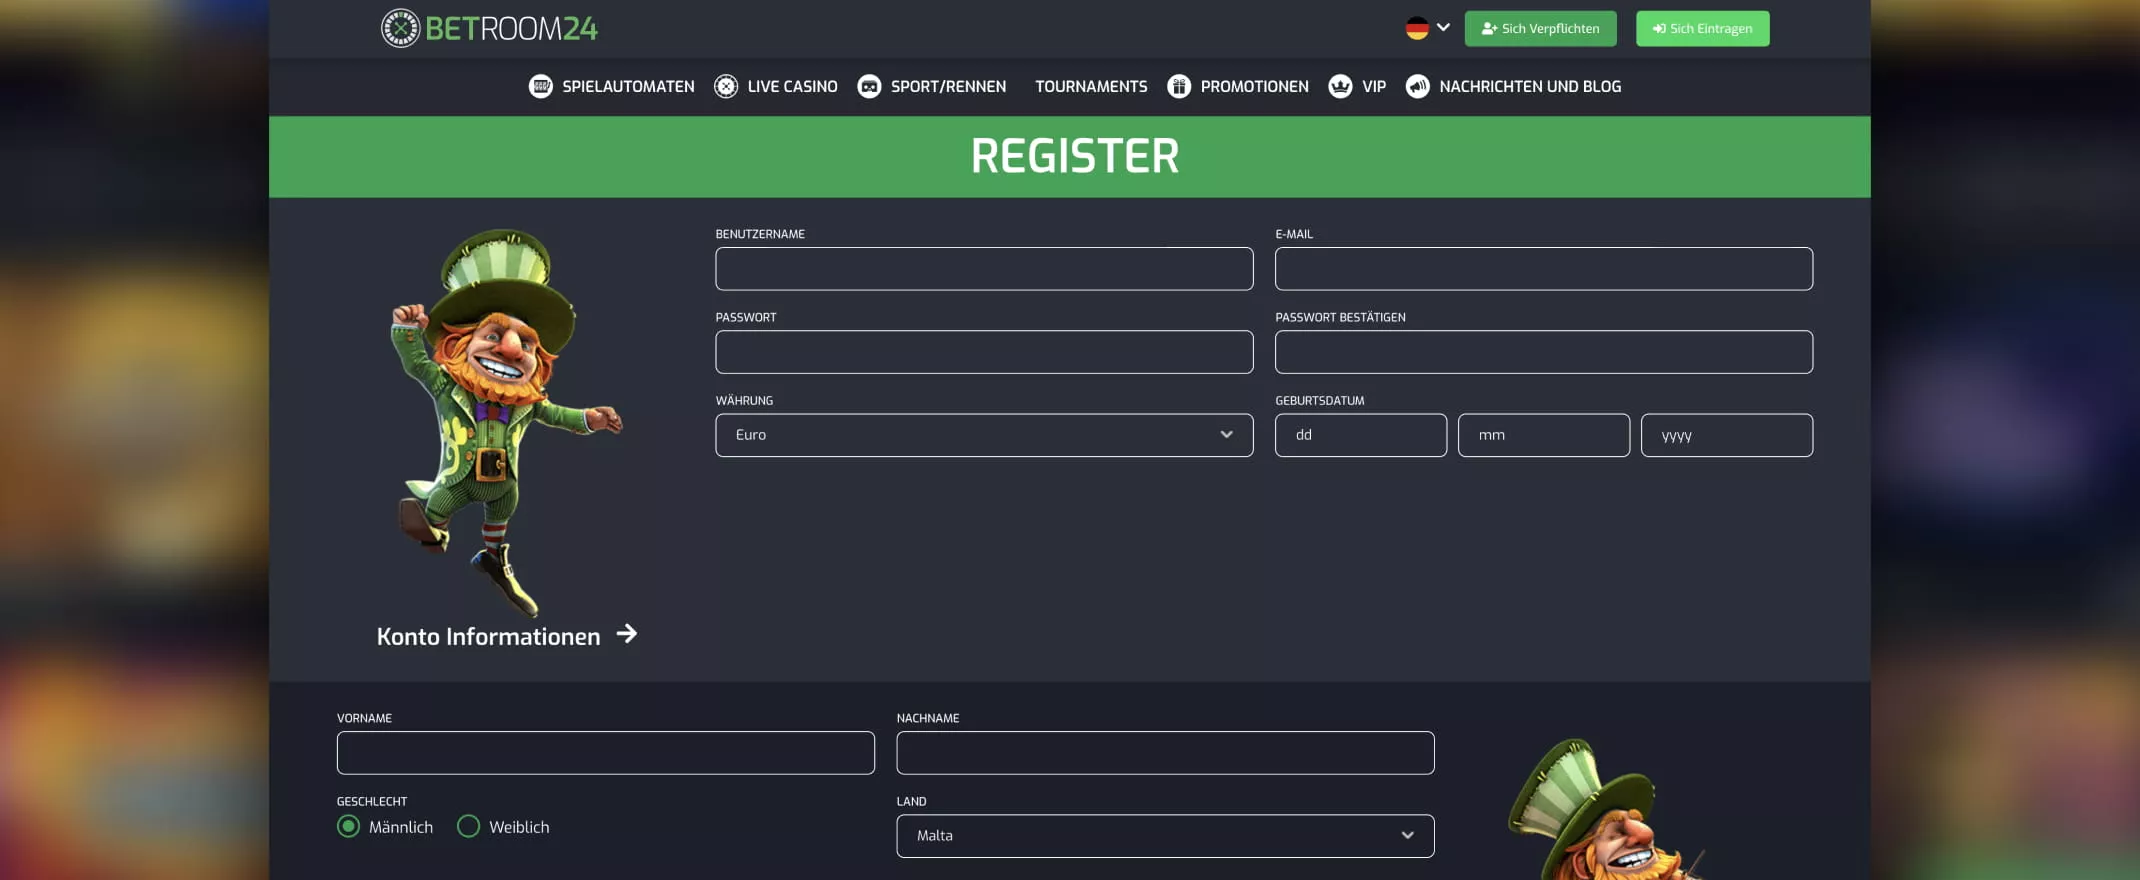Screen dimensions: 2140x880
Task: Open the Tournaments menu item
Action: pyautogui.click(x=1091, y=86)
